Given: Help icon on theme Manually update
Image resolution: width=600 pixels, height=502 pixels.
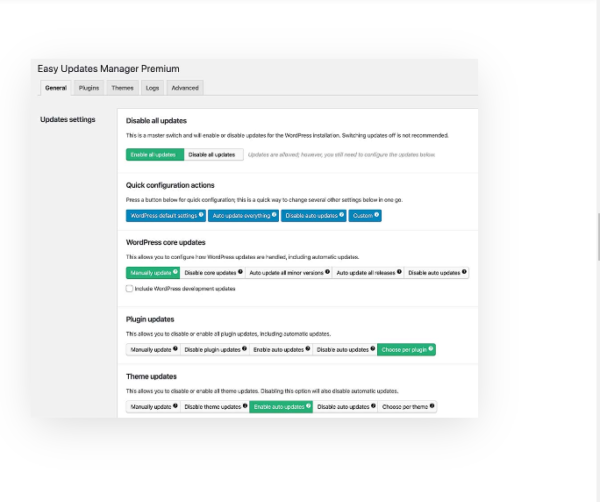Looking at the screenshot, I should pyautogui.click(x=175, y=406).
